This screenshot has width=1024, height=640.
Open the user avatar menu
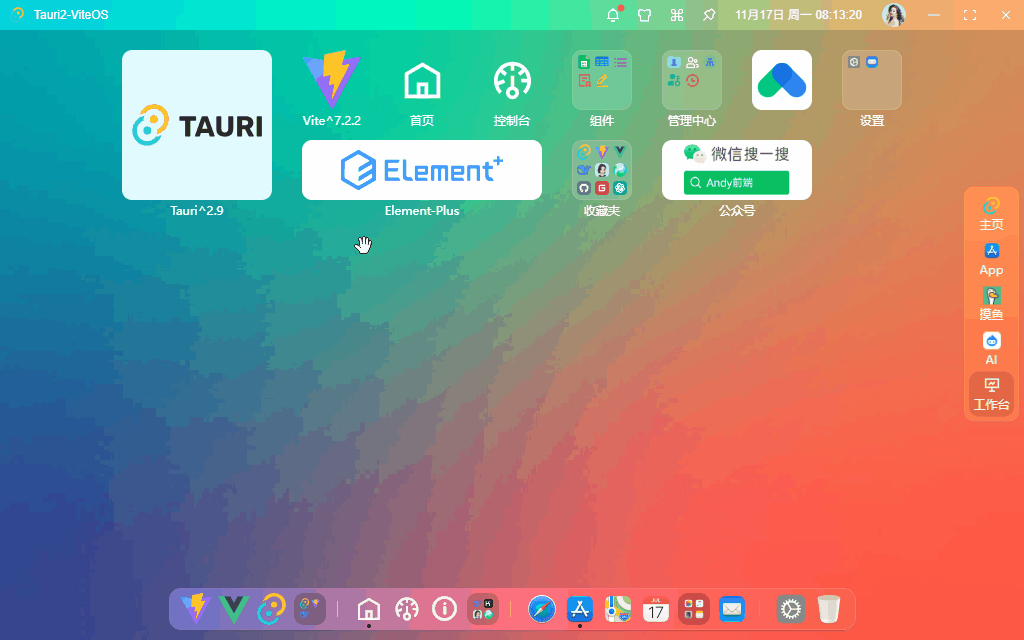click(893, 15)
